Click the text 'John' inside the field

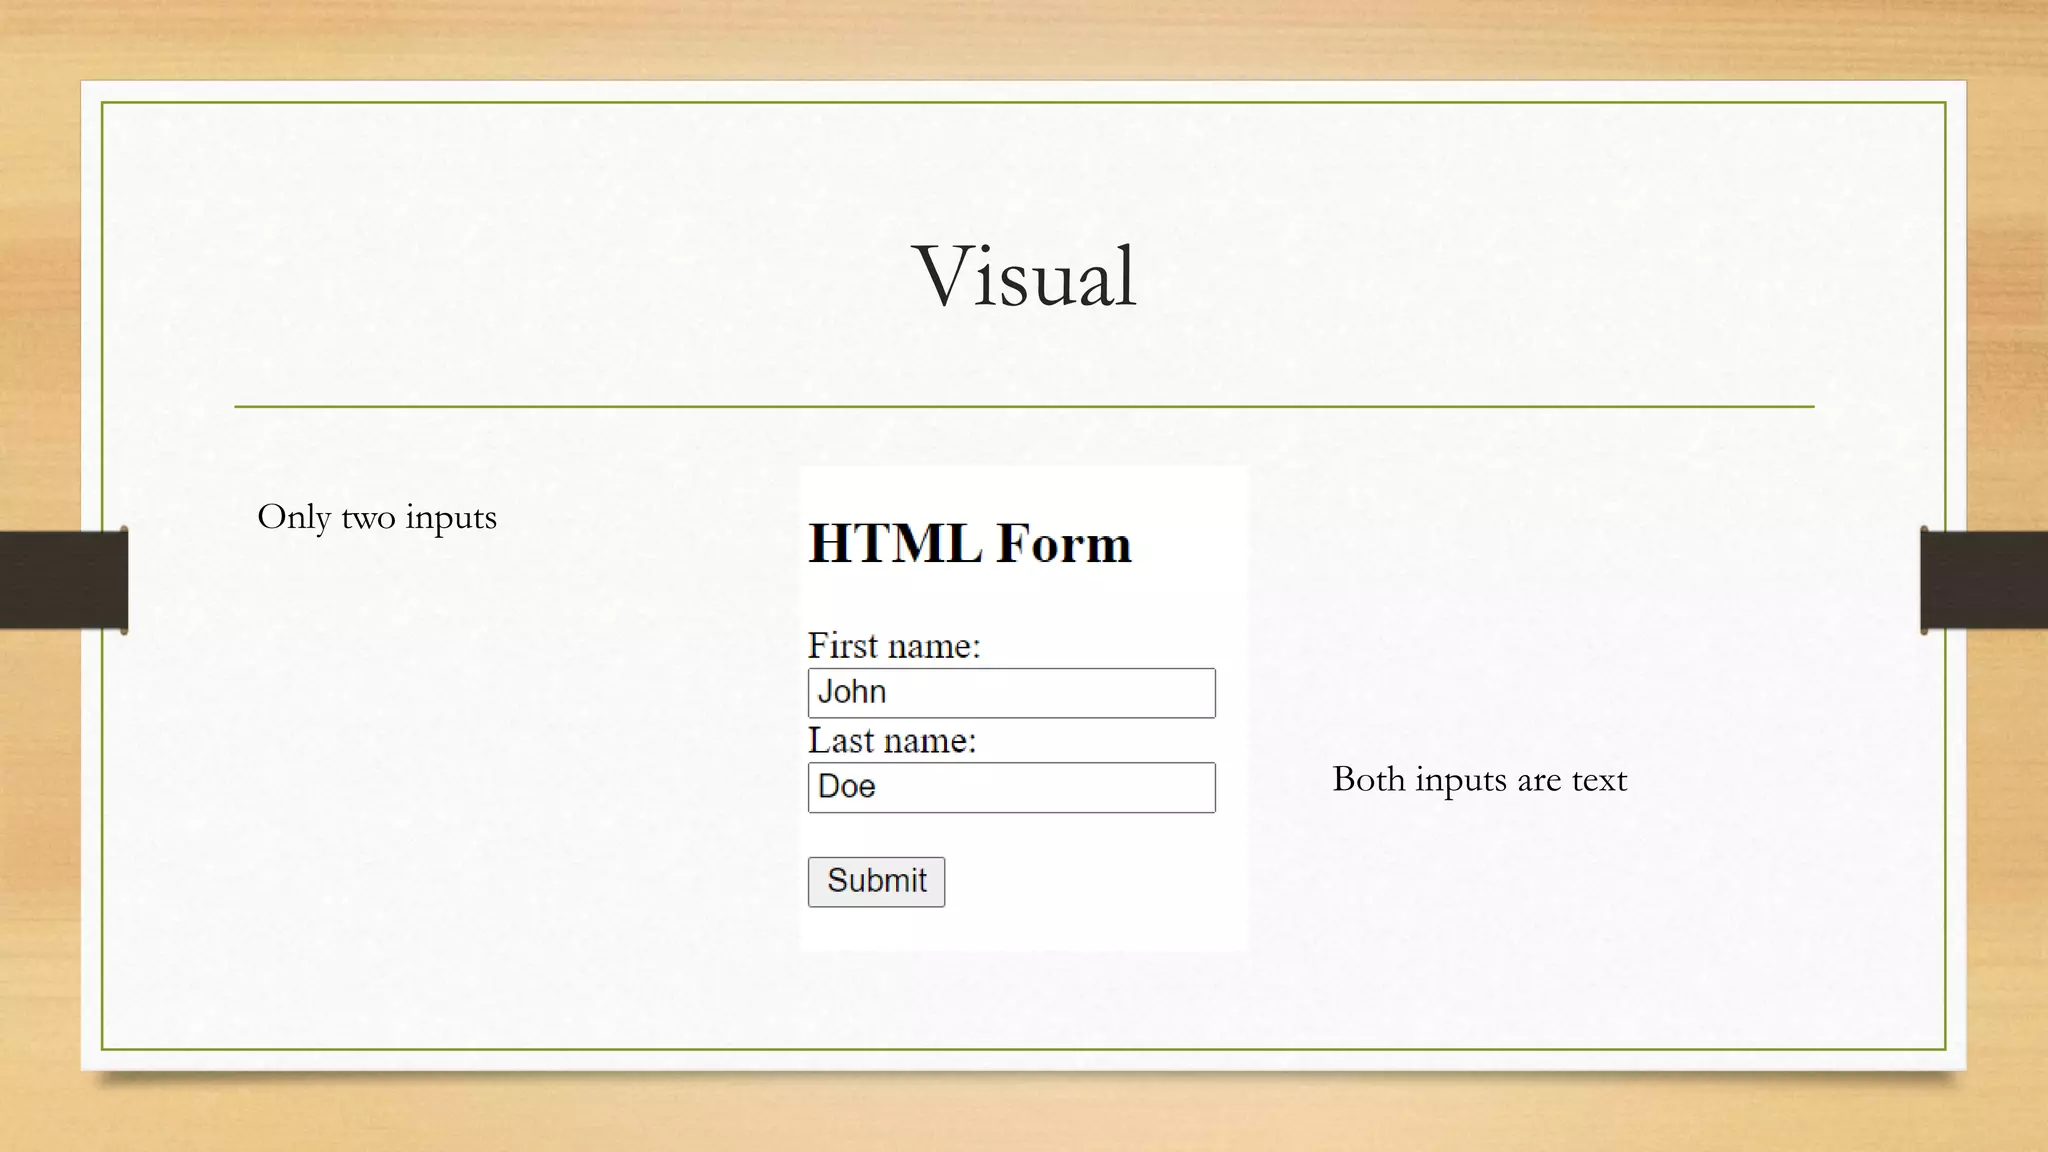coord(852,692)
